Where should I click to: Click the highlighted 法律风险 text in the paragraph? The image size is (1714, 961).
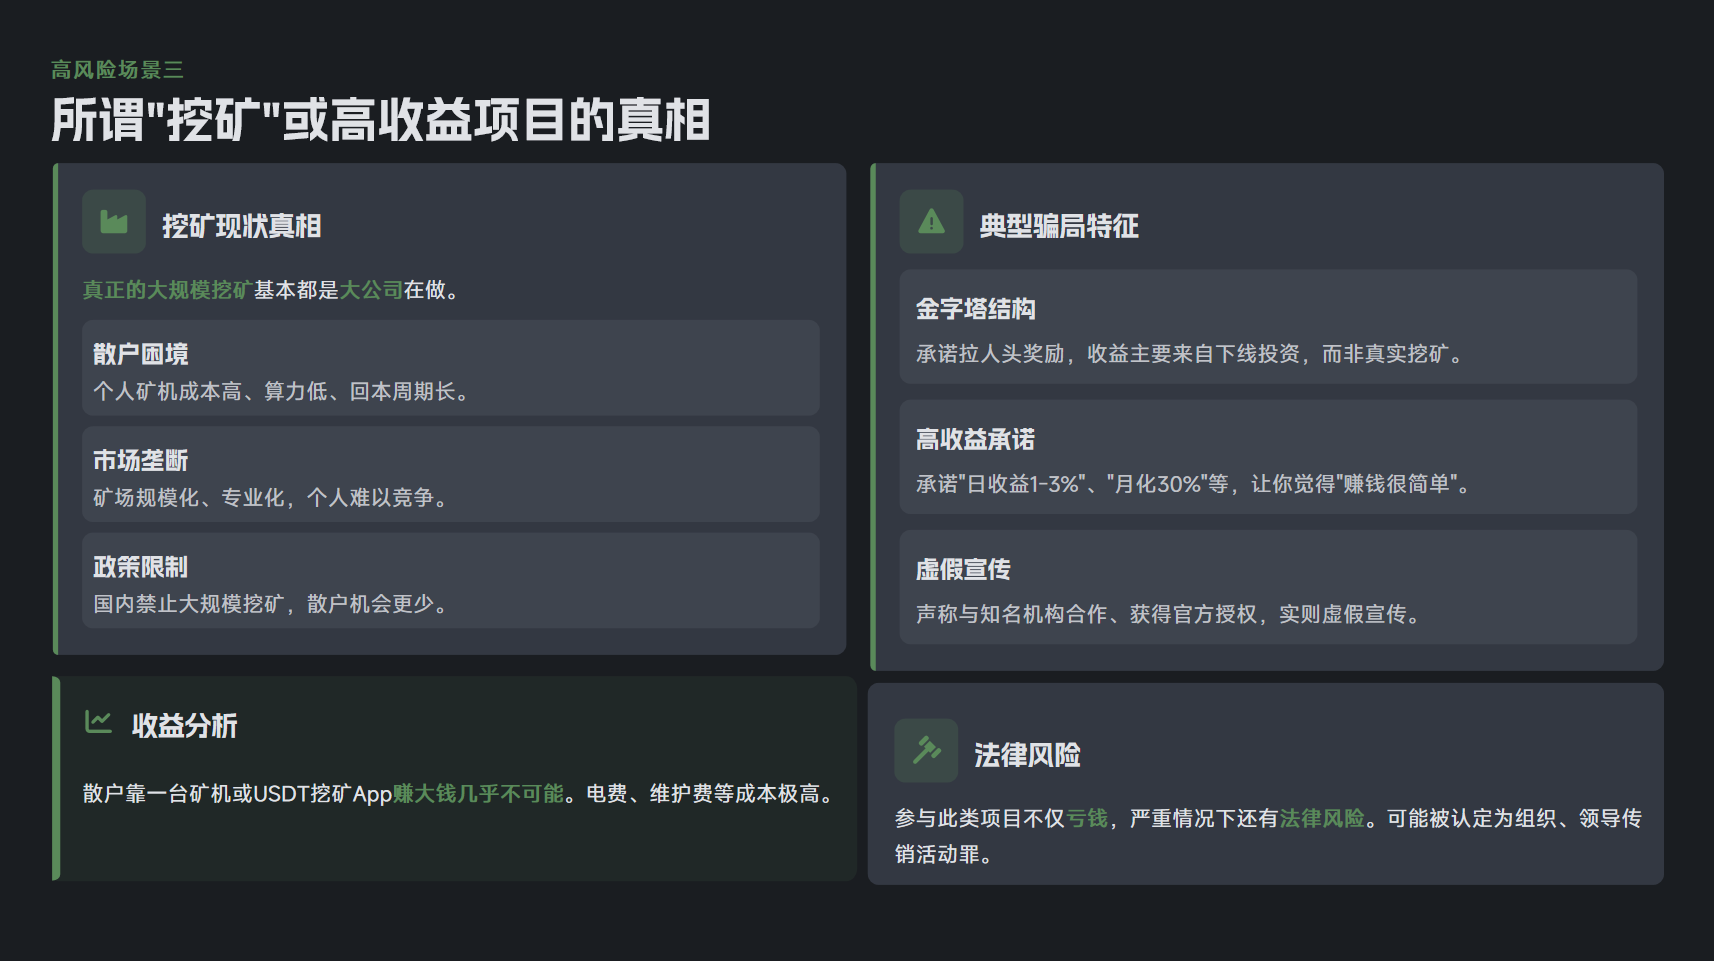point(1322,819)
